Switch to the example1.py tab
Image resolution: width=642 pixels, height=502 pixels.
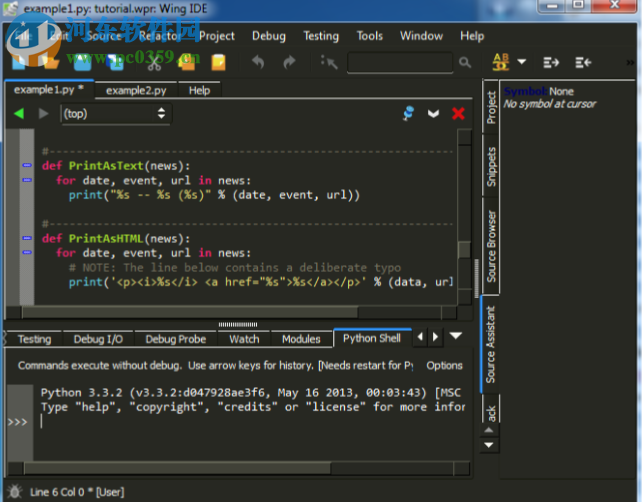click(49, 90)
